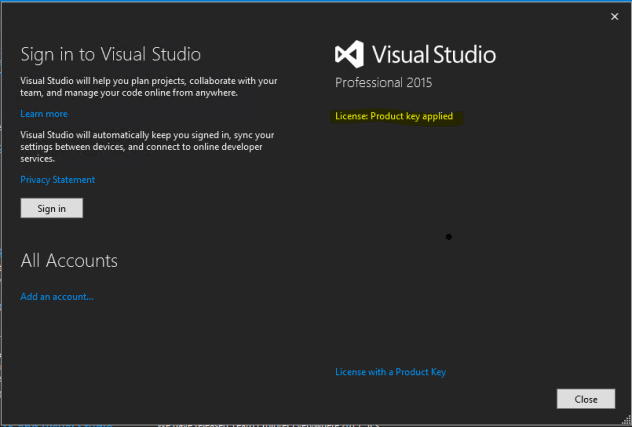Click the empty title bar of the dialog
Viewport: 632px width, 427px height.
(300, 14)
